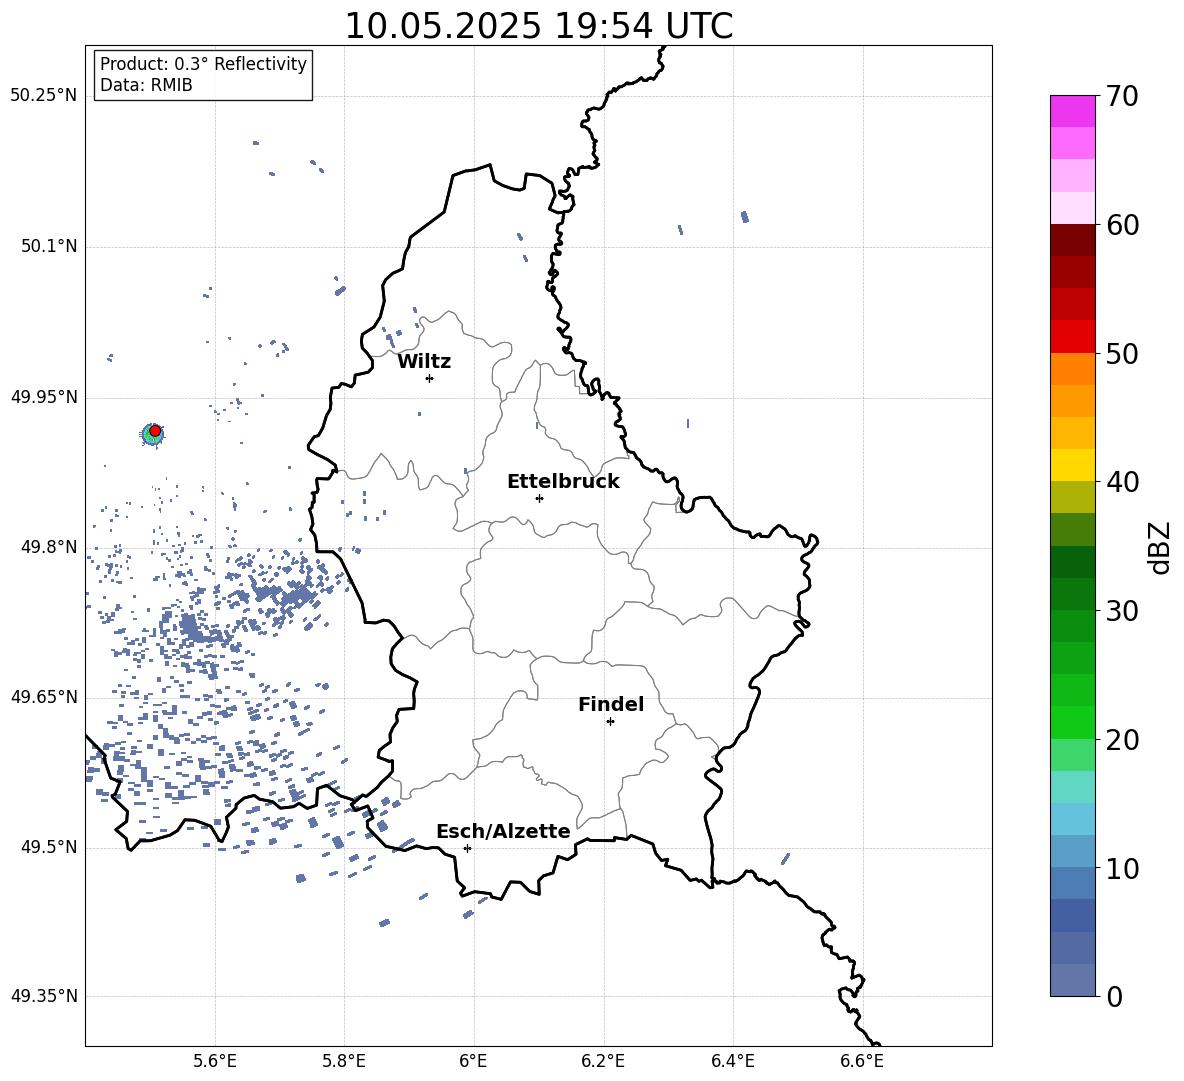This screenshot has height=1081, width=1184.
Task: Click the 60 colorbar tick label
Action: click(x=1123, y=225)
